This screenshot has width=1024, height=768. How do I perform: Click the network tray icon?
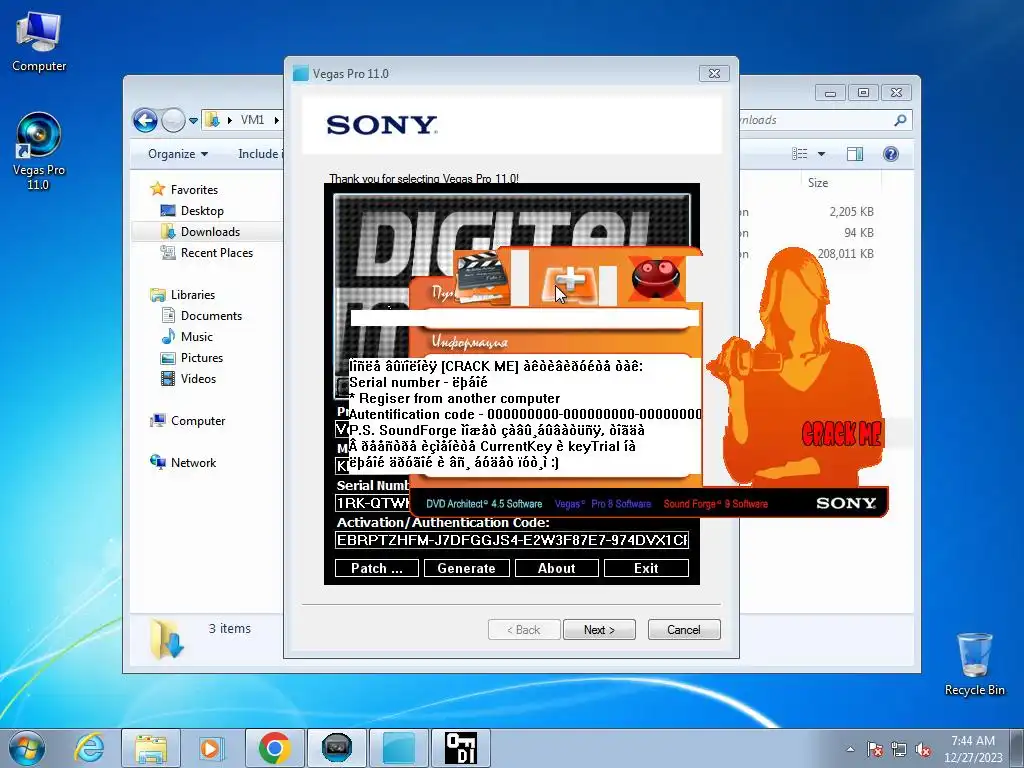point(899,749)
